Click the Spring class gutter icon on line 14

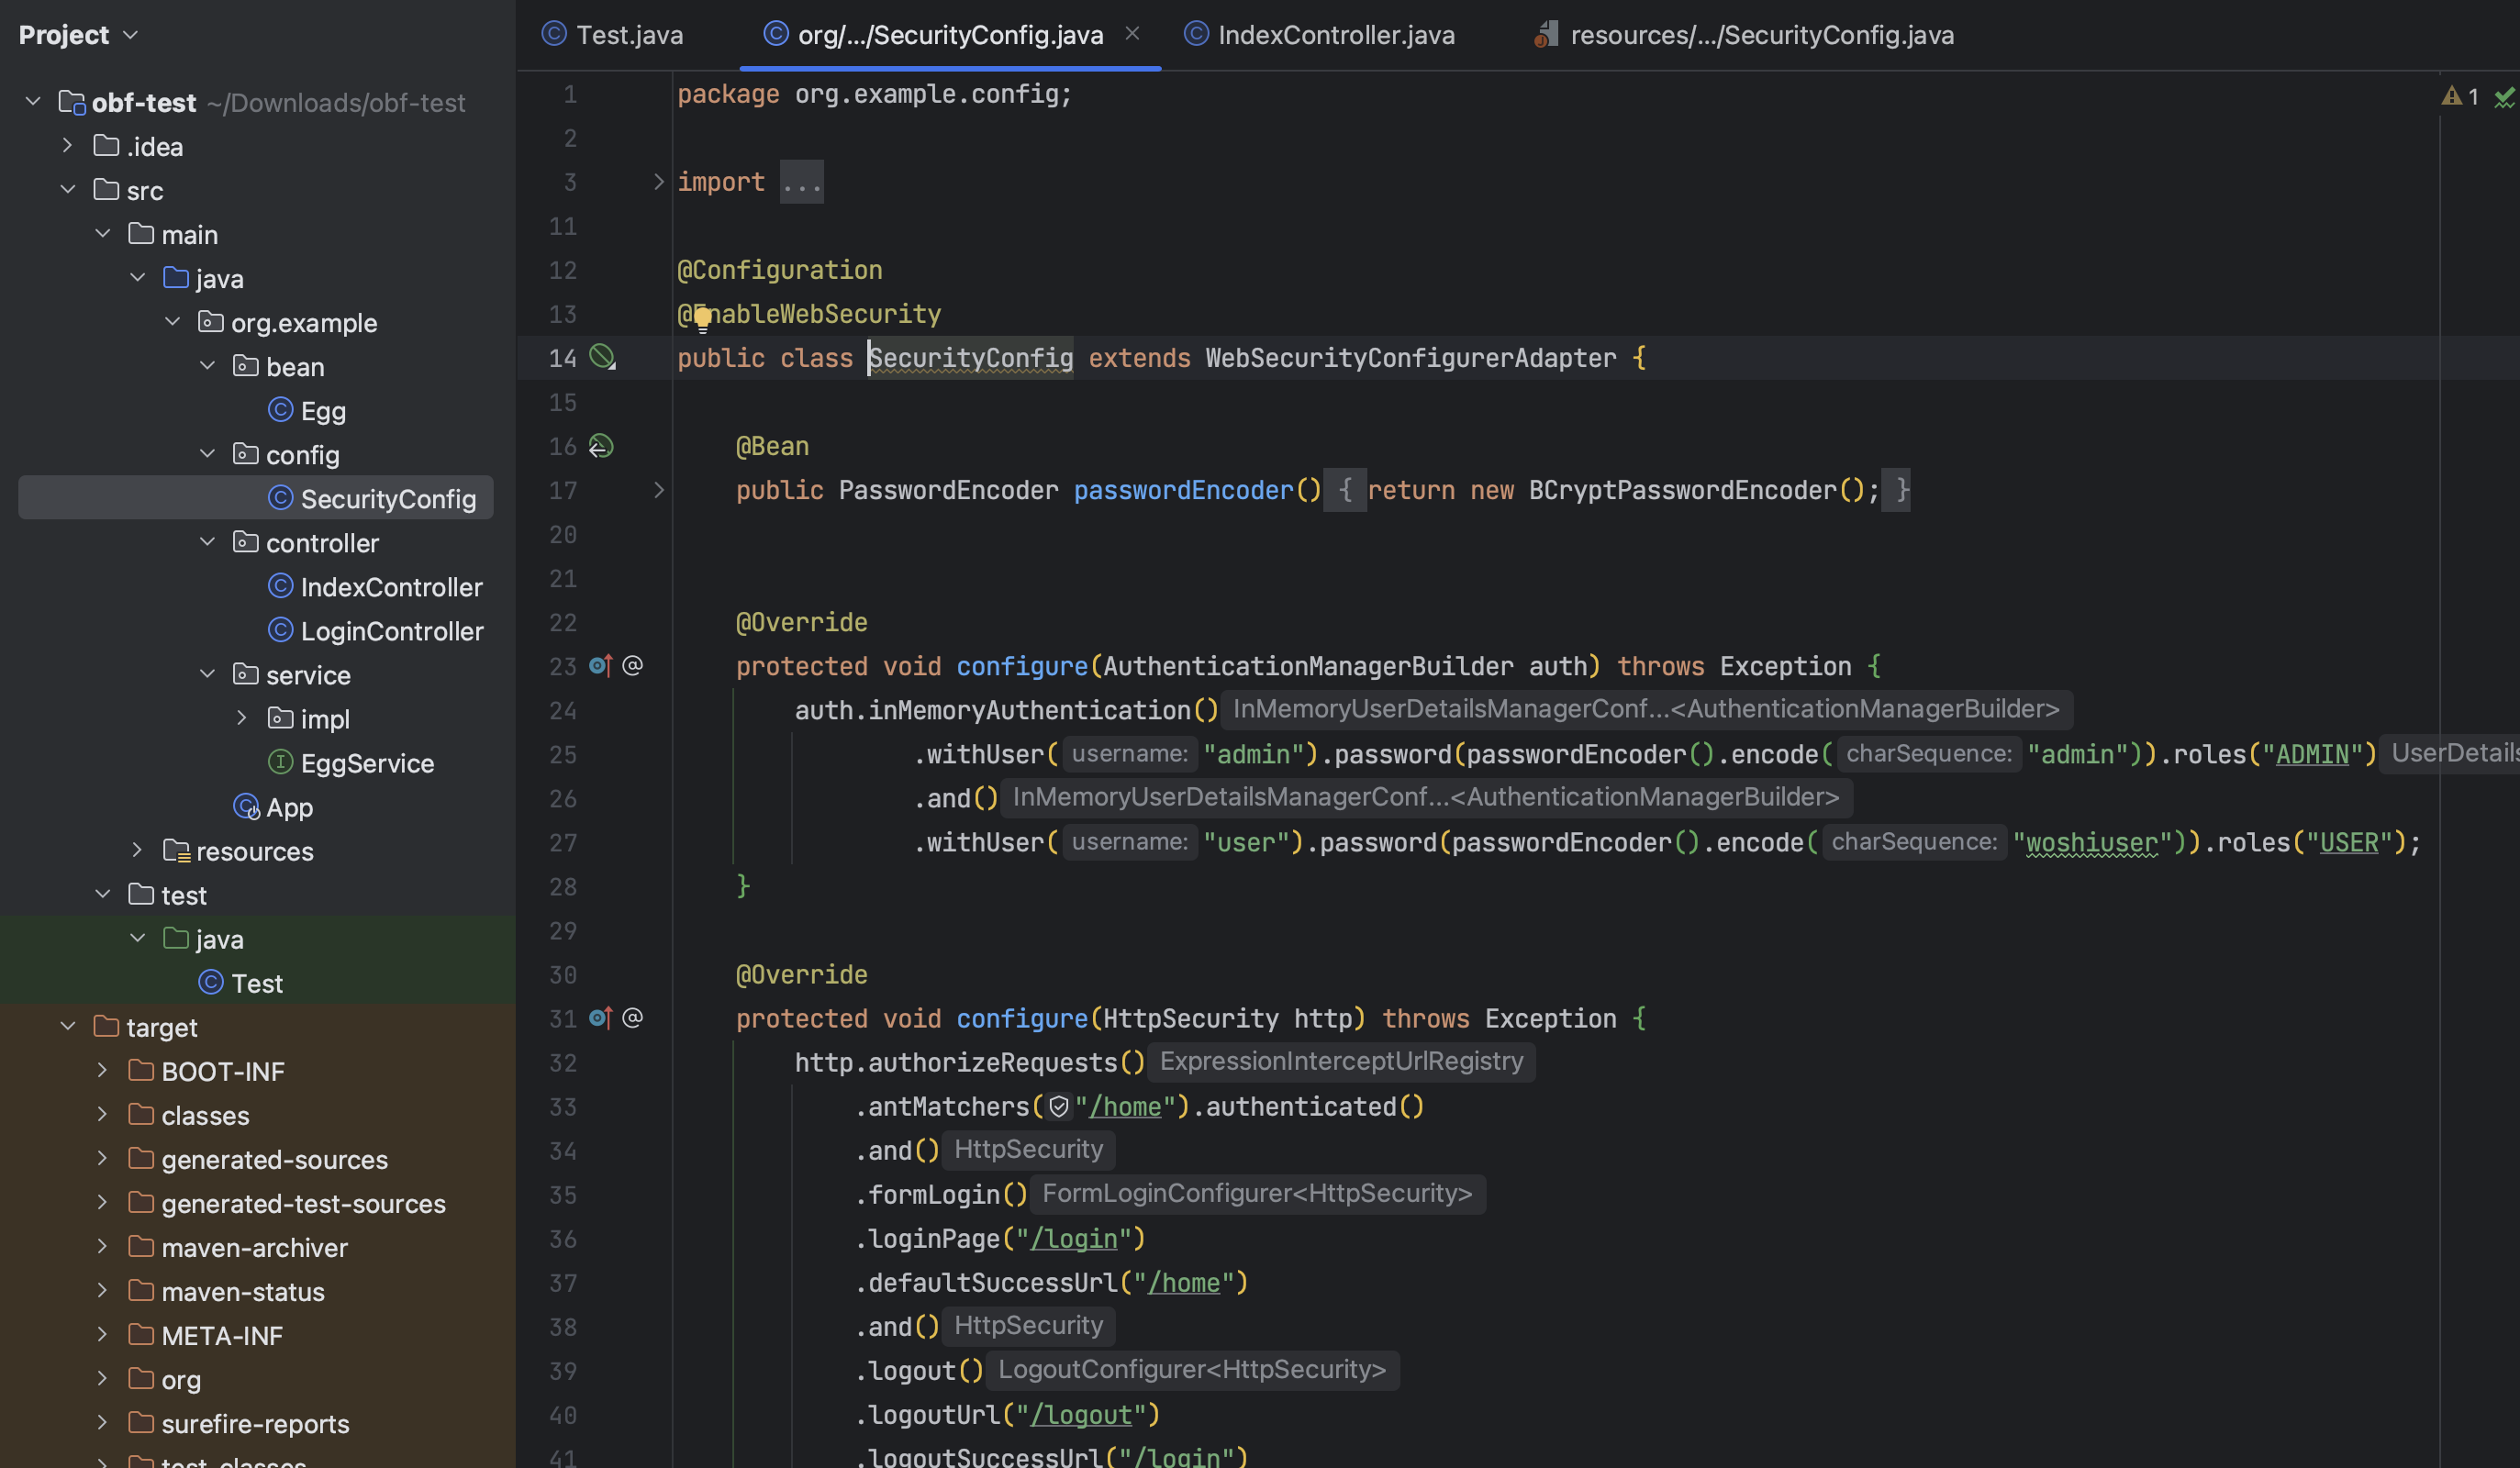click(x=602, y=357)
